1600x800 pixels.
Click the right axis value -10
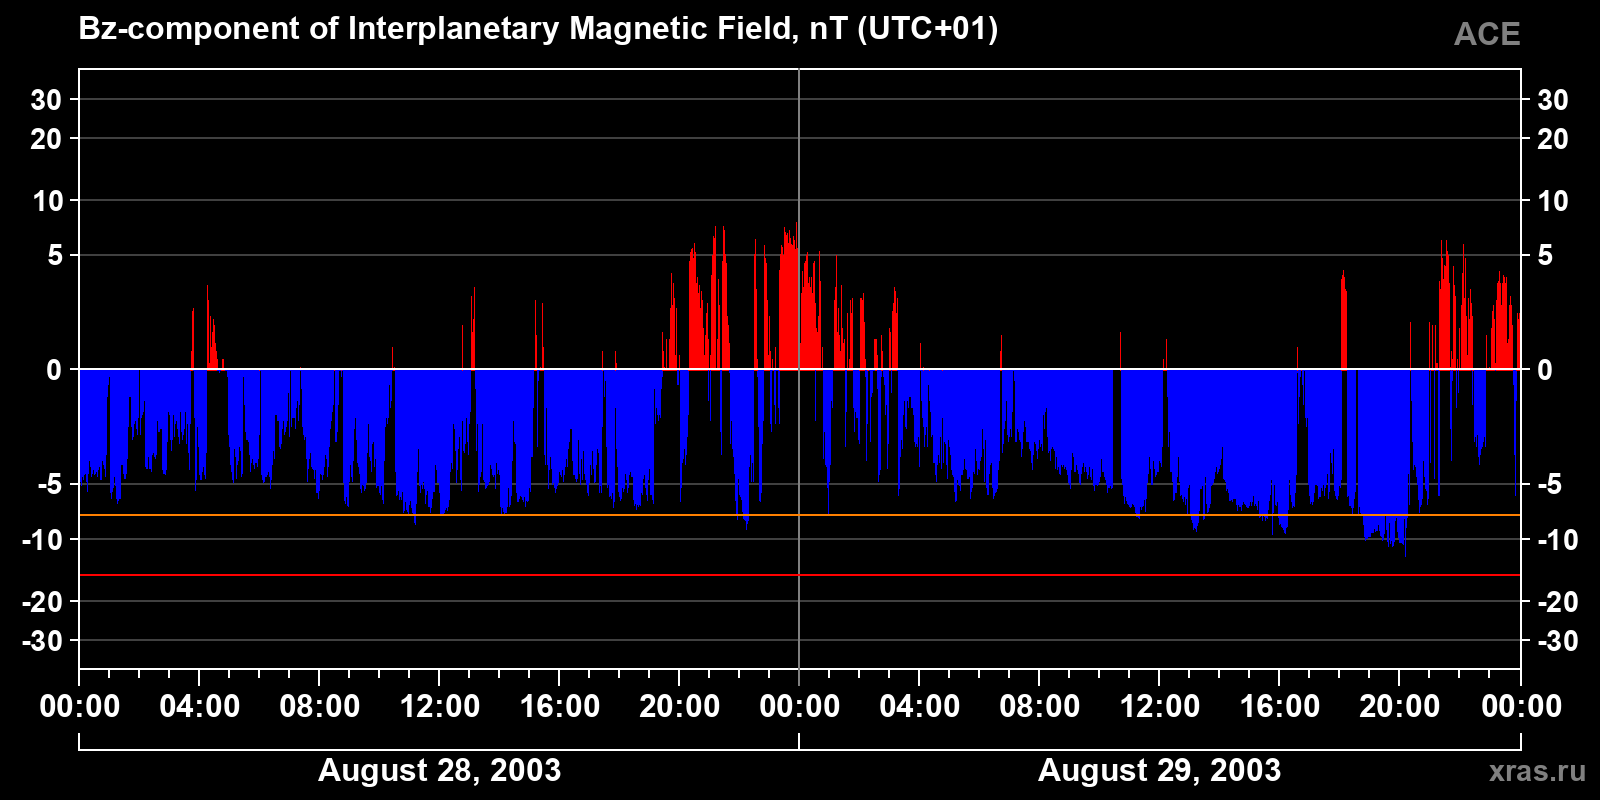1557,540
